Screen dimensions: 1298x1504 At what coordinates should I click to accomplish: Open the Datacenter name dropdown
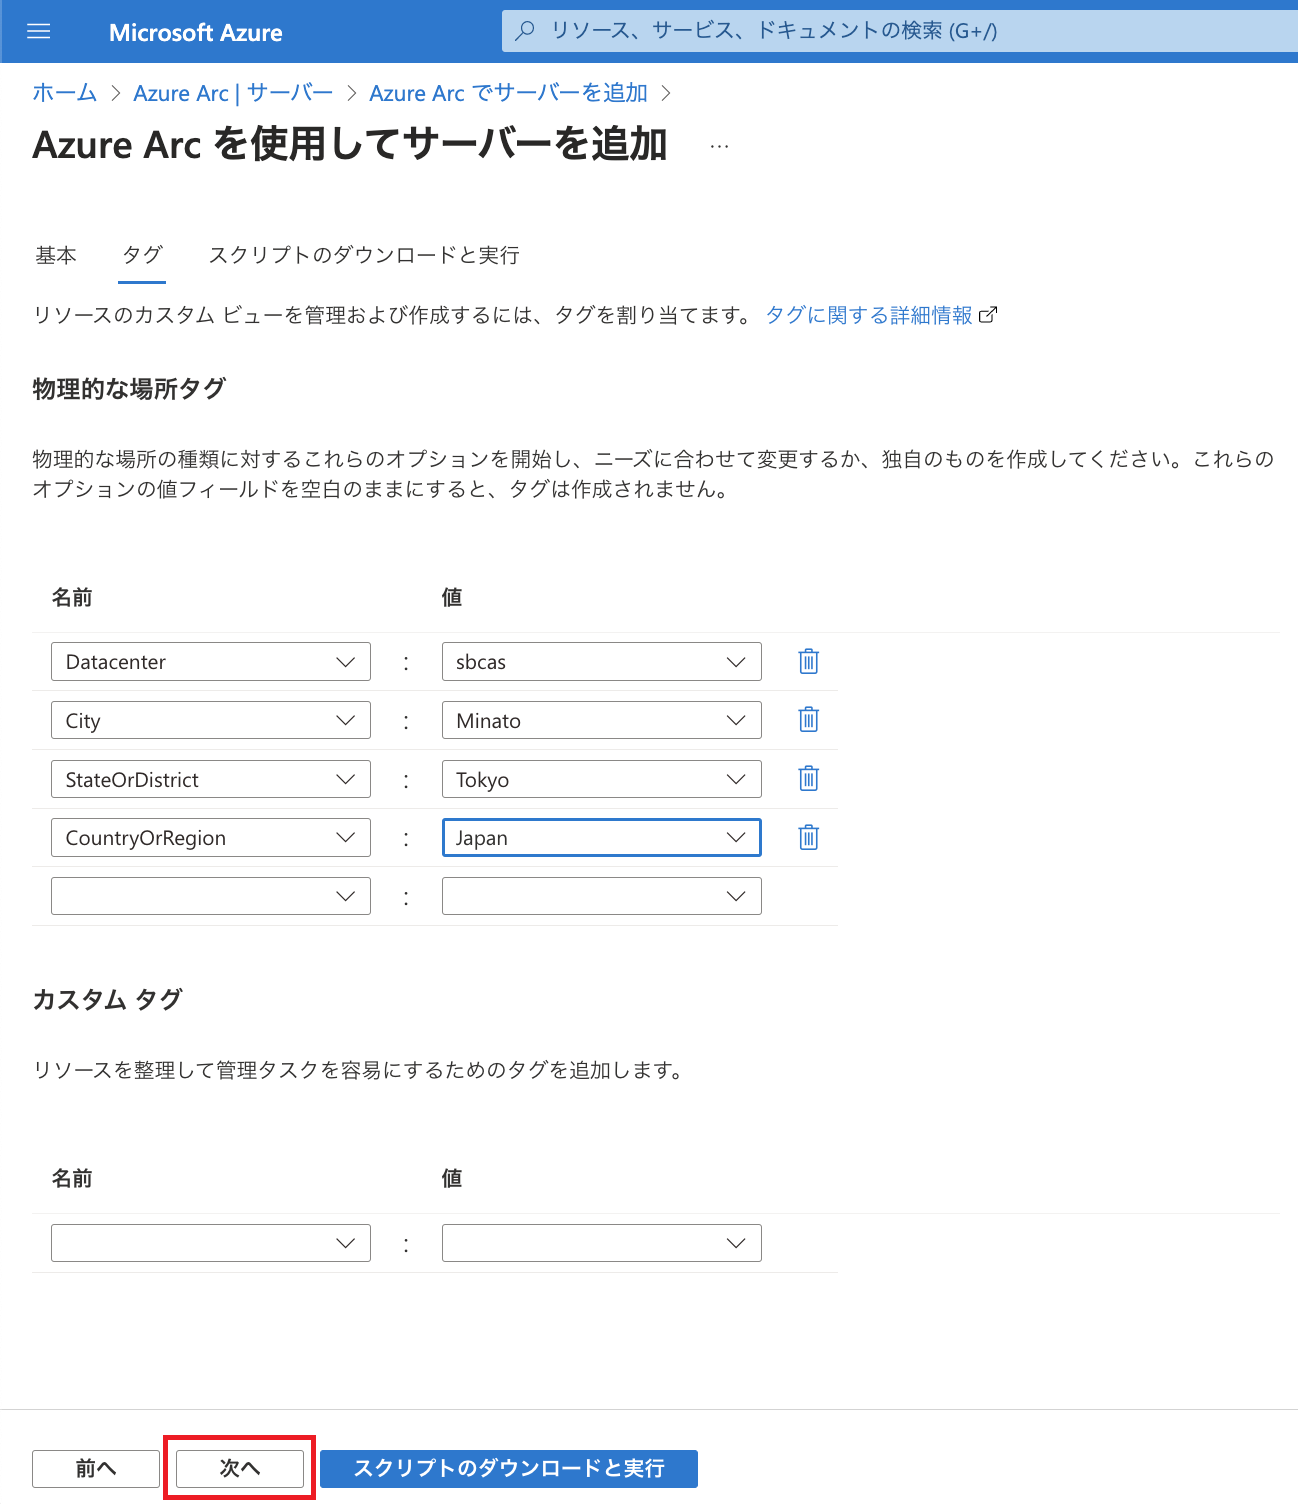tap(211, 662)
